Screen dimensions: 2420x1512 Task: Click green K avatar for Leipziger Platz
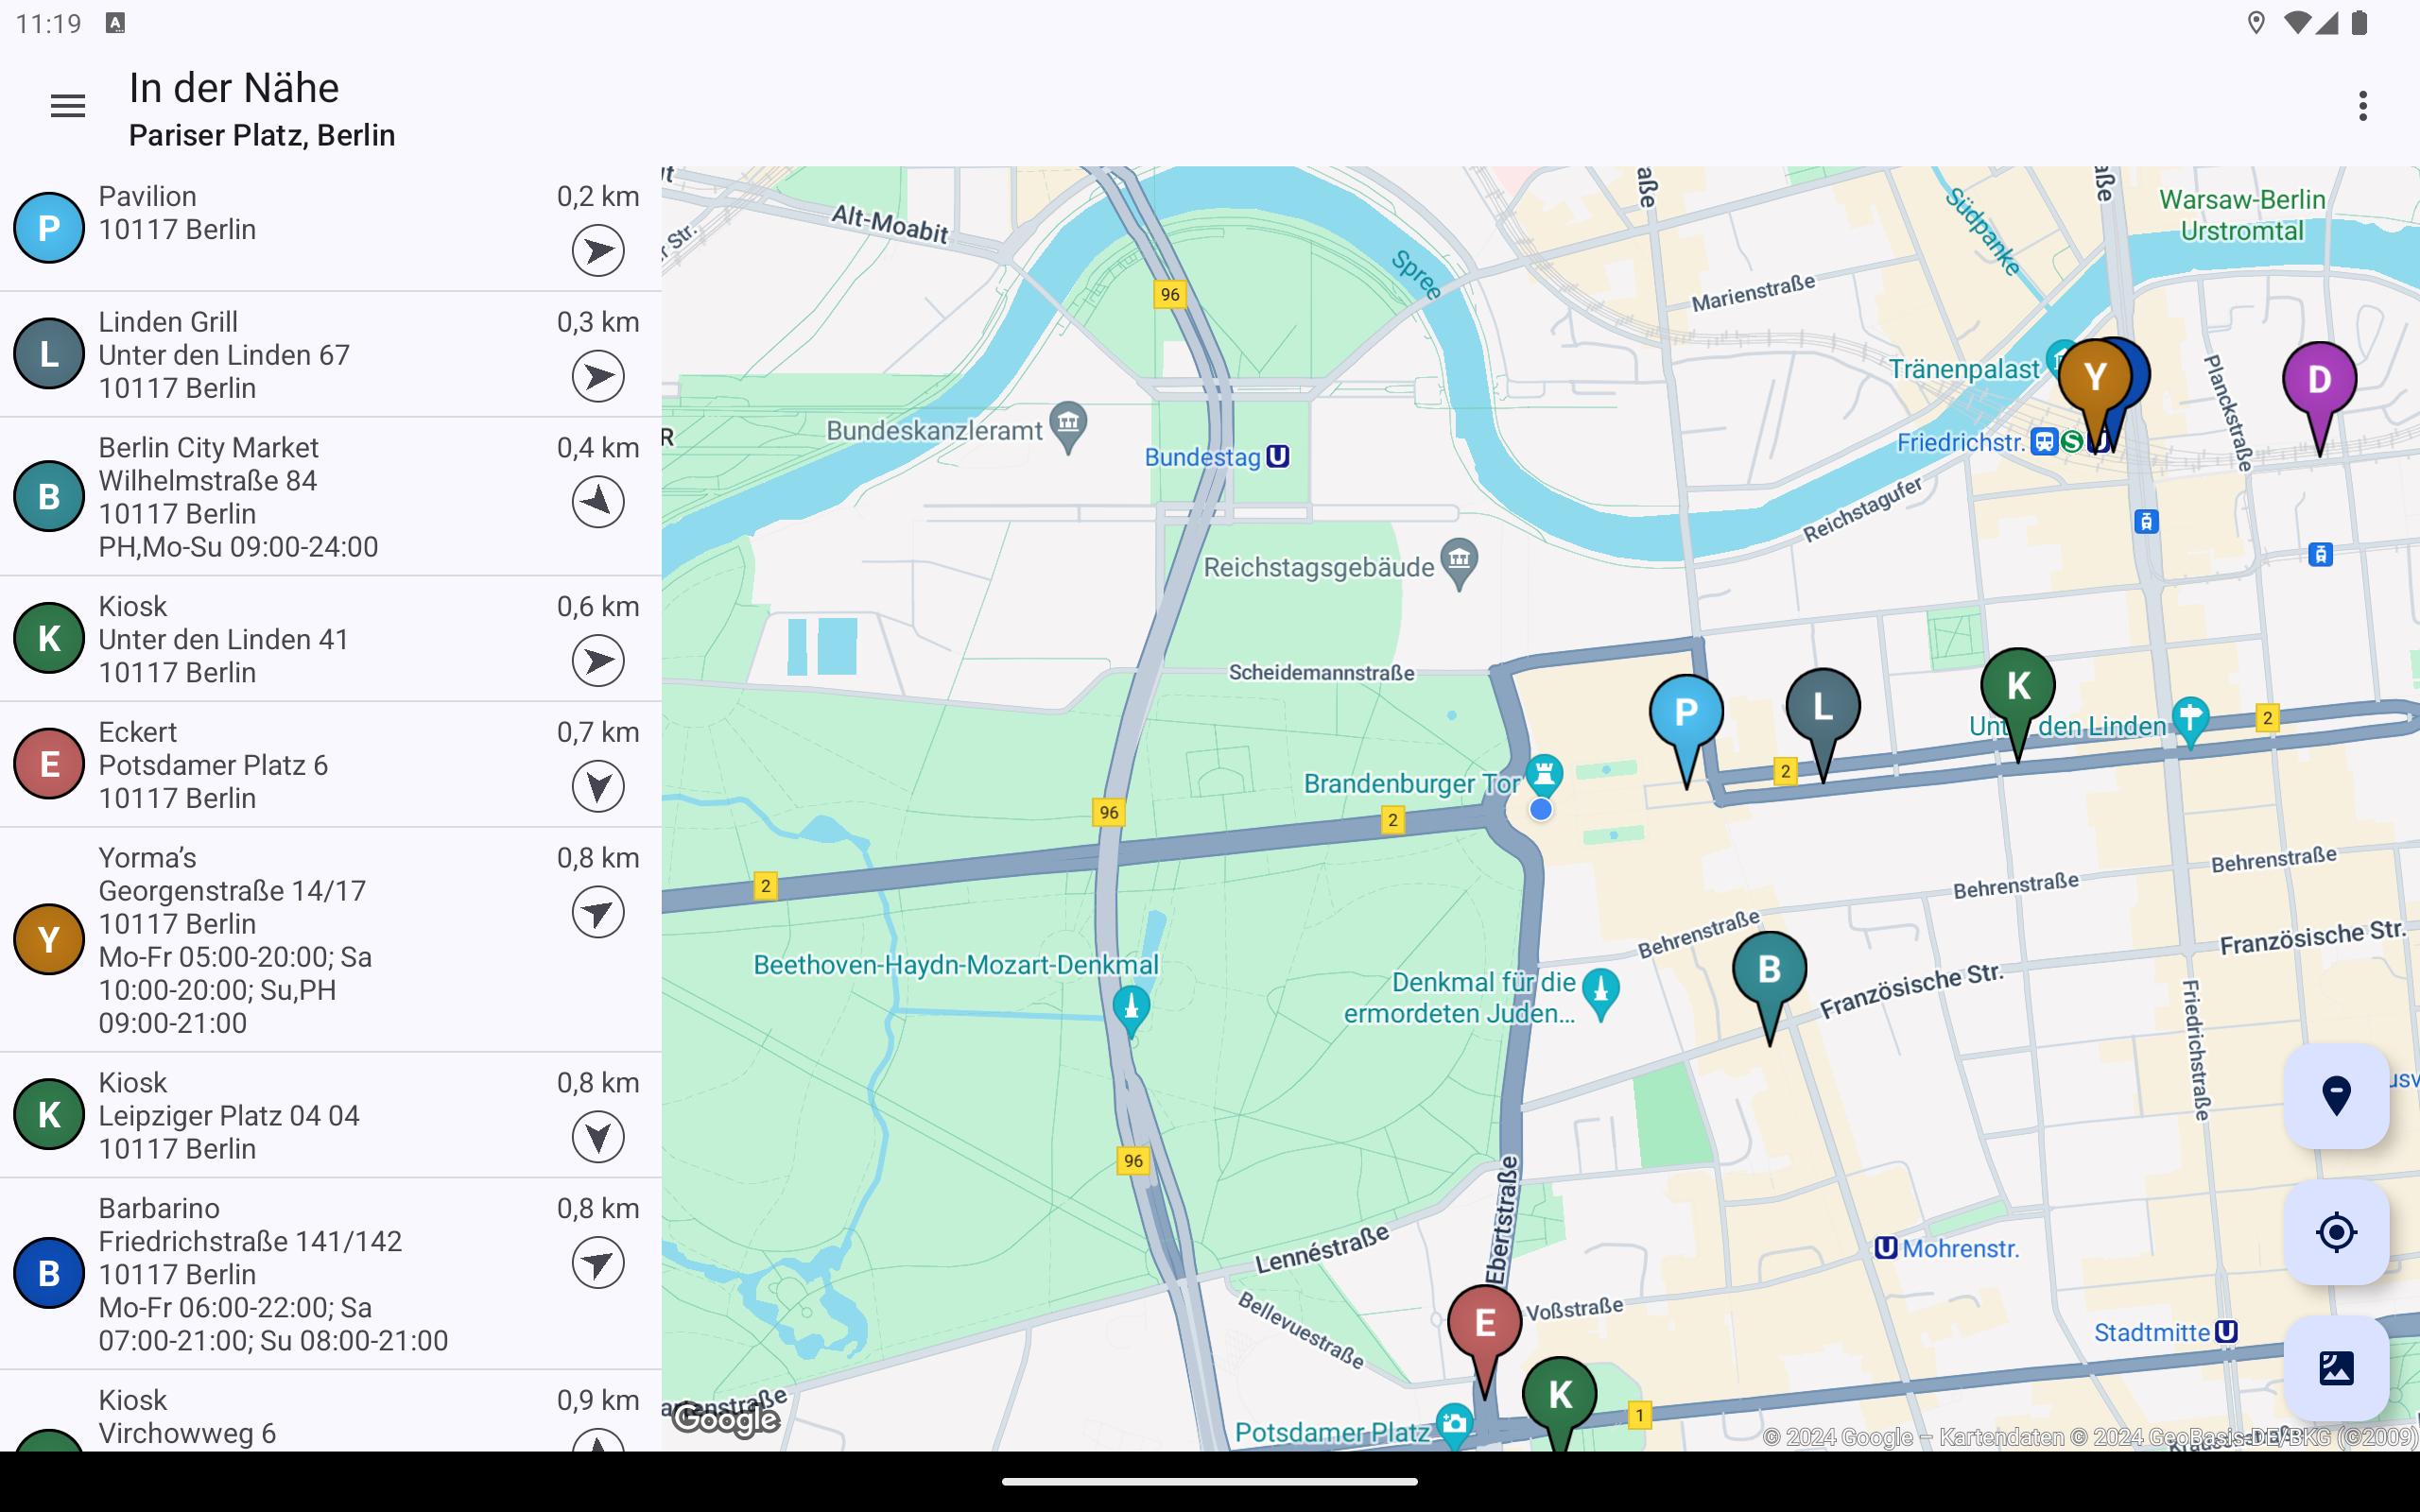(48, 1114)
